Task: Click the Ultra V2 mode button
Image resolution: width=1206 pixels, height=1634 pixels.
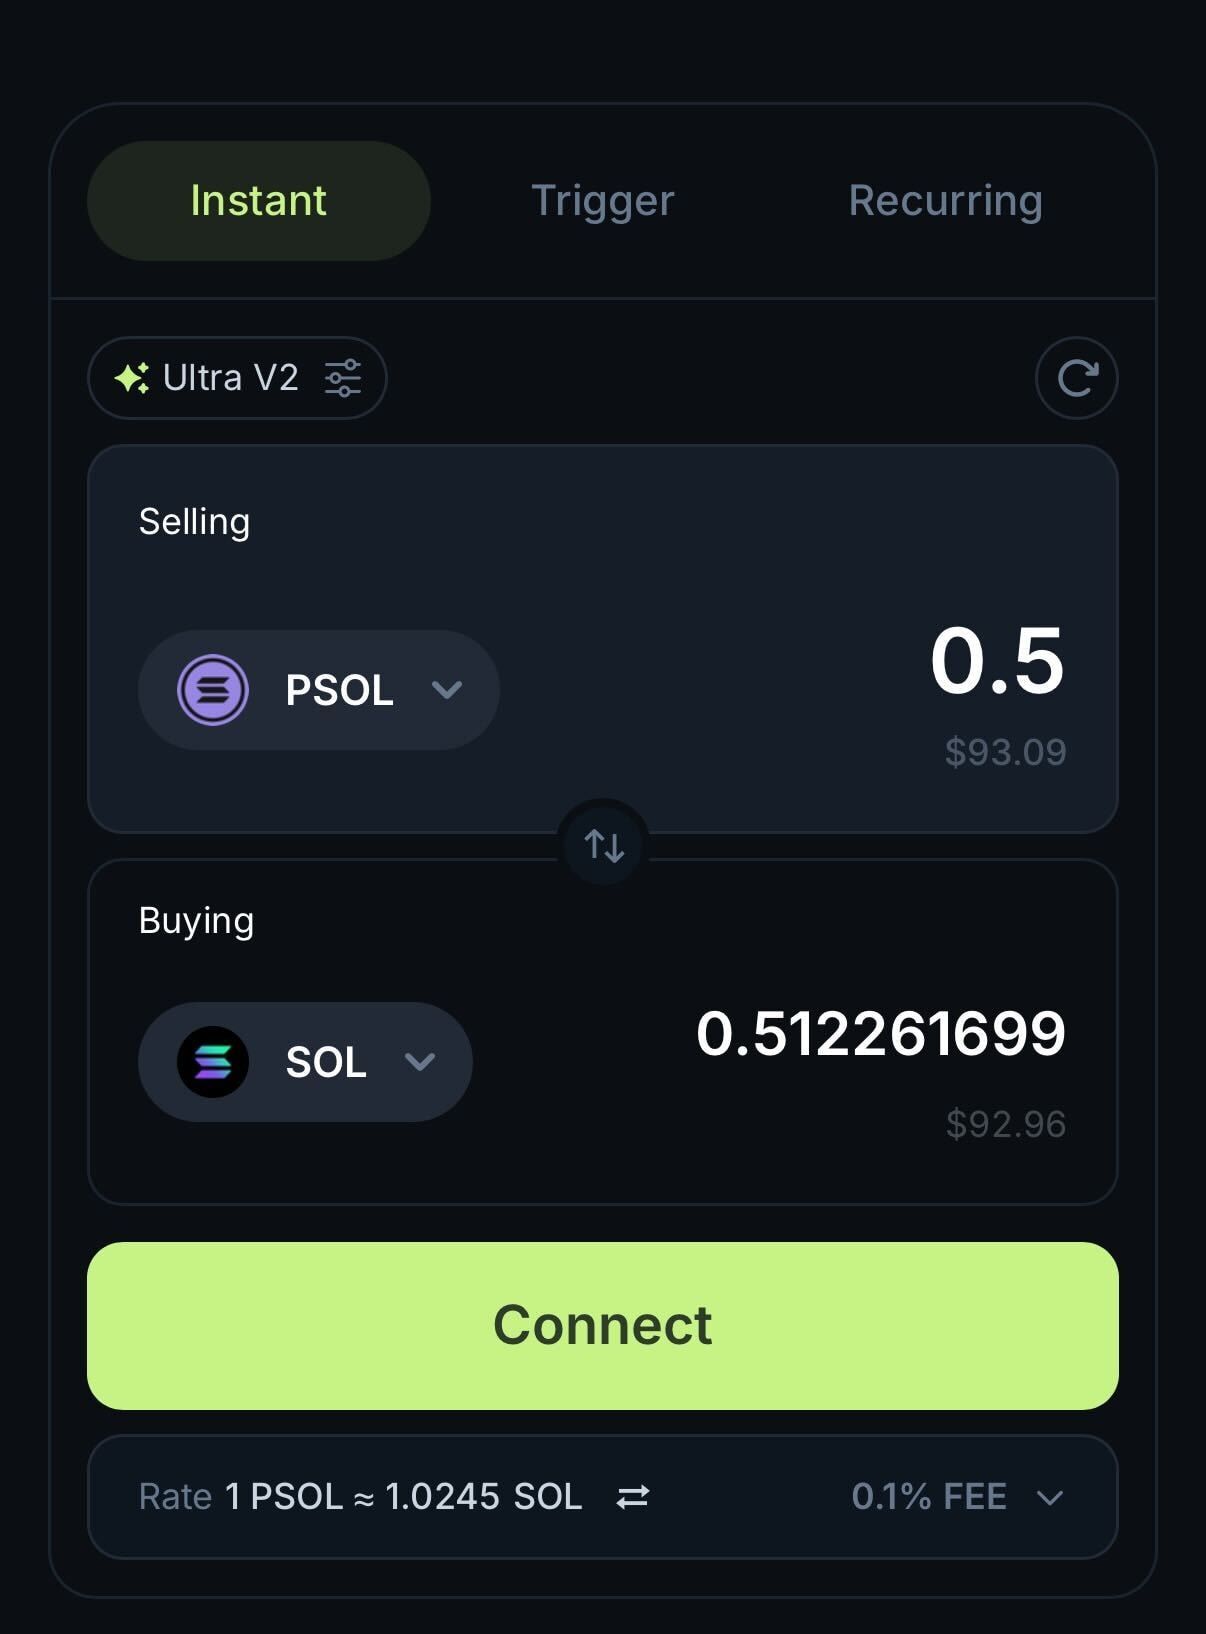Action: (x=237, y=378)
